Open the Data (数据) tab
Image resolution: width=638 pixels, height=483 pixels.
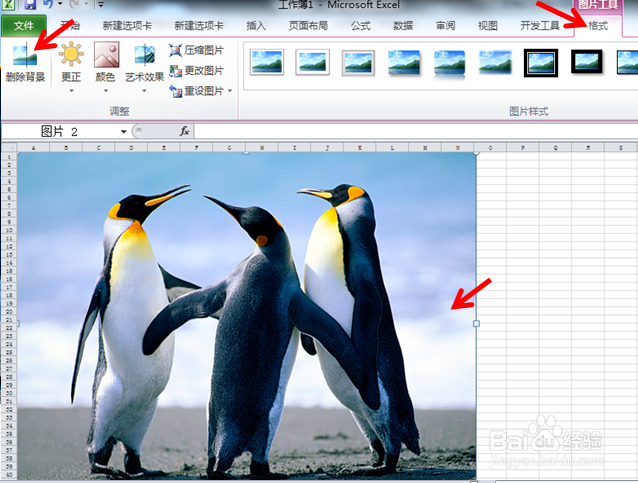click(x=403, y=26)
